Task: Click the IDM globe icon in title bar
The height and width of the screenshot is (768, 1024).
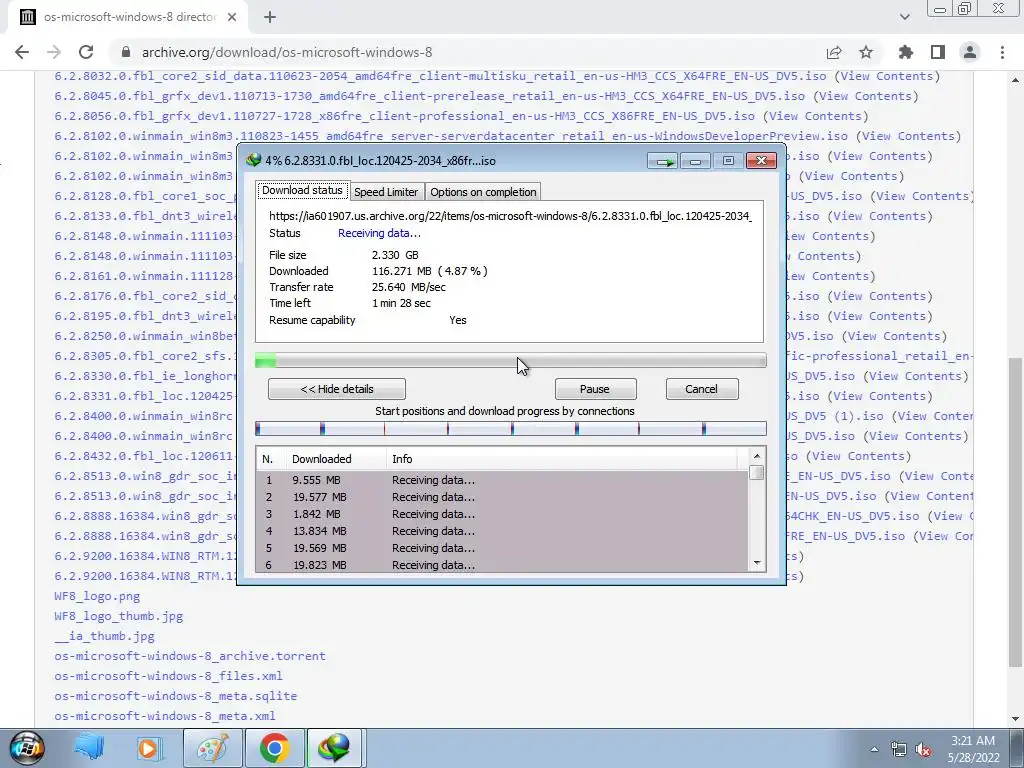Action: tap(253, 160)
